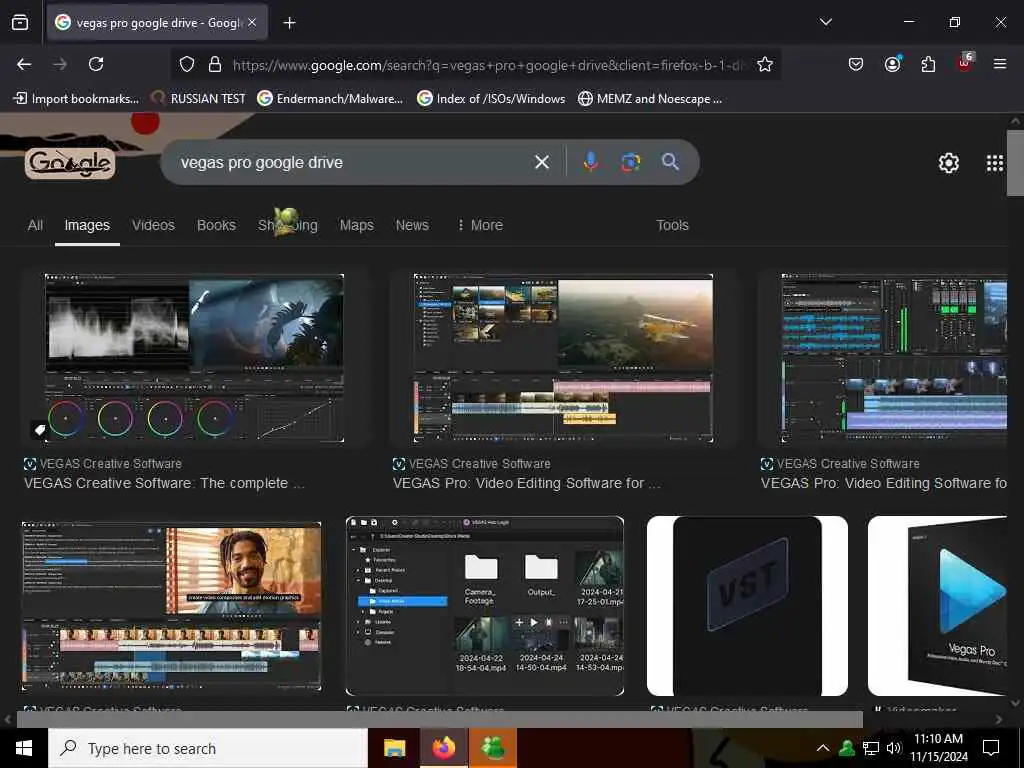
Task: Open the volume control in system tray
Action: coord(893,748)
